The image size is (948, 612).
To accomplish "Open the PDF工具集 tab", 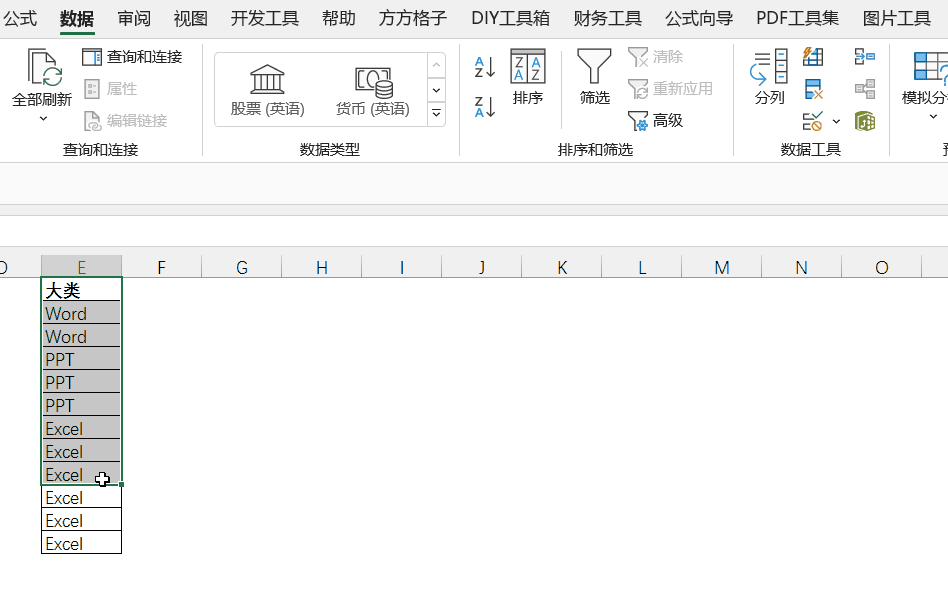I will click(x=797, y=19).
